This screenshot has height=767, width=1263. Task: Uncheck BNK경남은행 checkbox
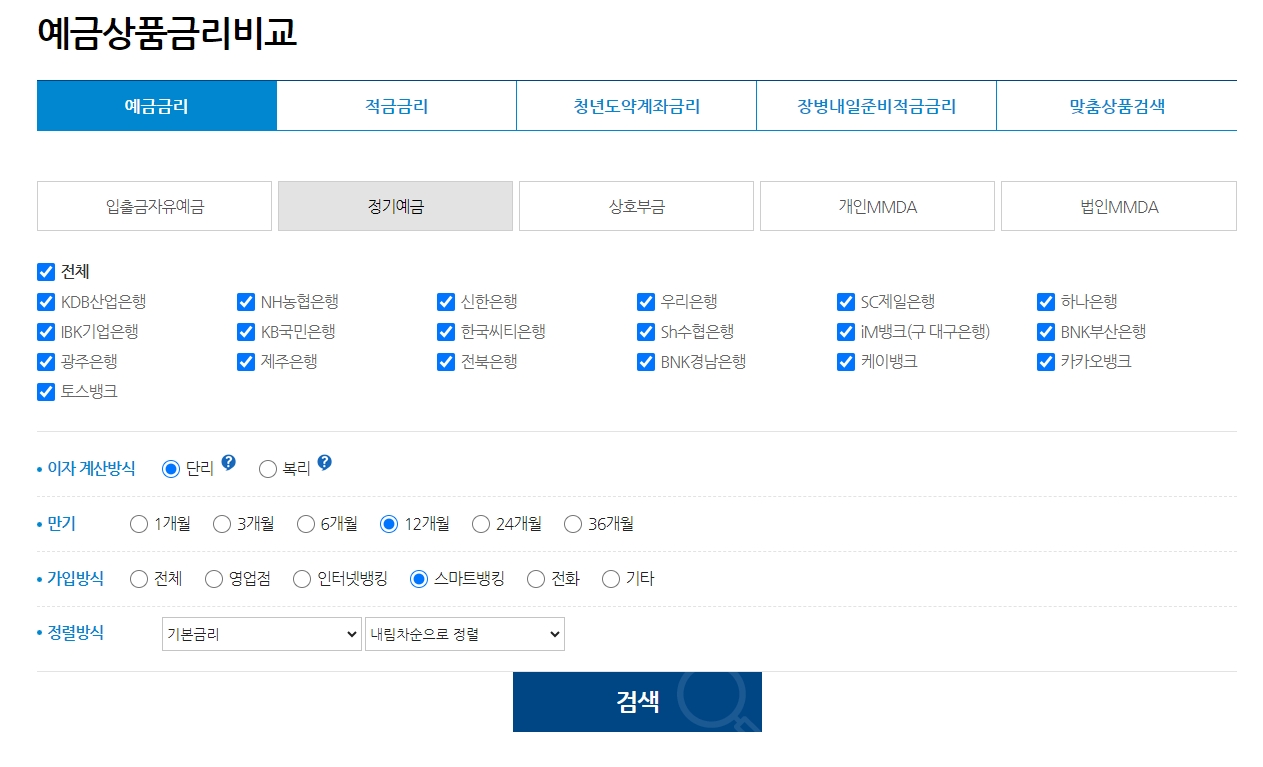pyautogui.click(x=646, y=362)
